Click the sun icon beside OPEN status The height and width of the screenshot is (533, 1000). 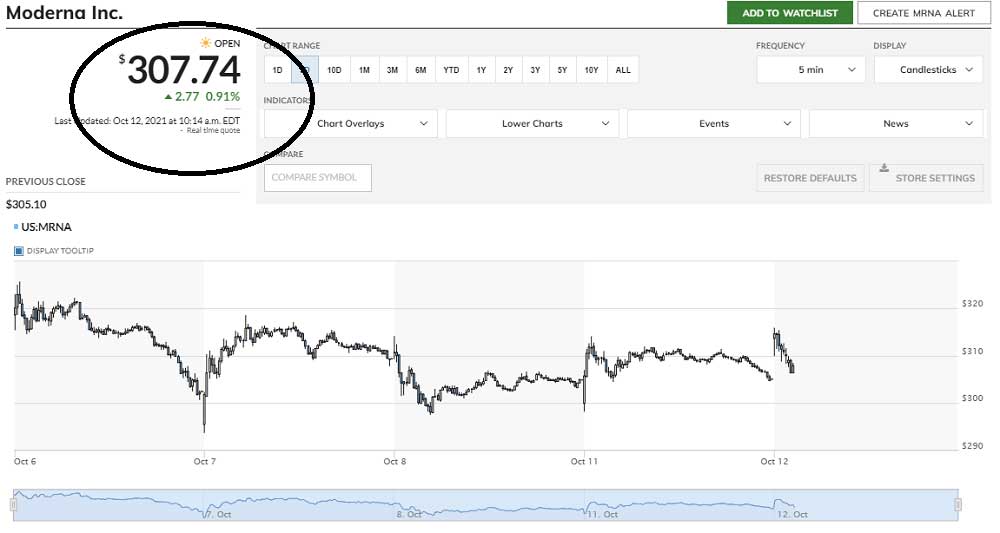pos(205,43)
